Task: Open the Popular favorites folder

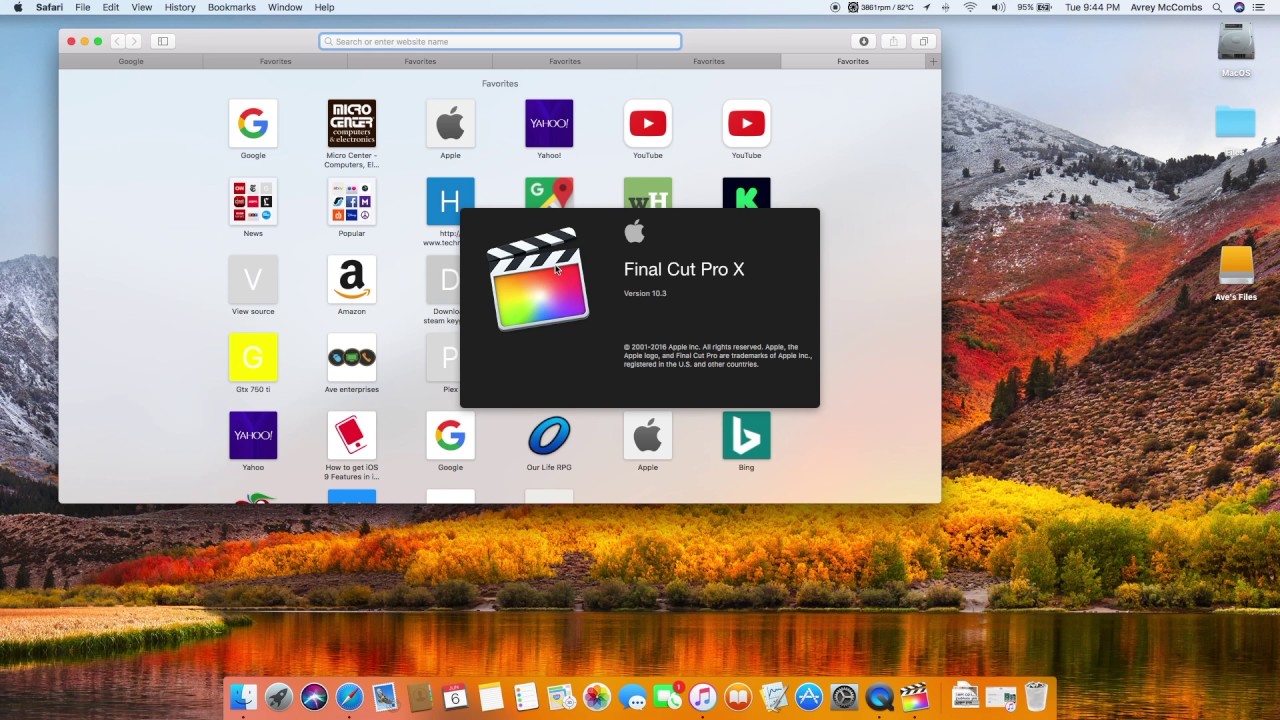Action: (x=352, y=202)
